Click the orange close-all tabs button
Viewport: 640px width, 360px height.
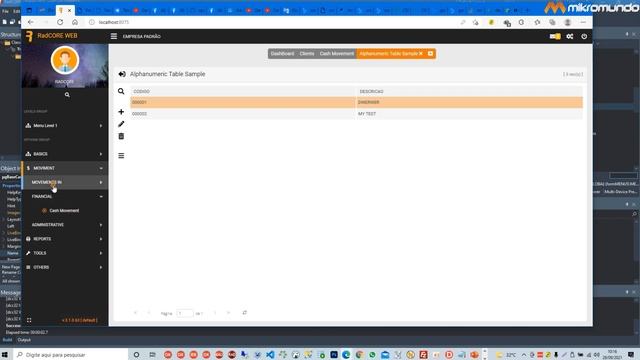(x=430, y=54)
